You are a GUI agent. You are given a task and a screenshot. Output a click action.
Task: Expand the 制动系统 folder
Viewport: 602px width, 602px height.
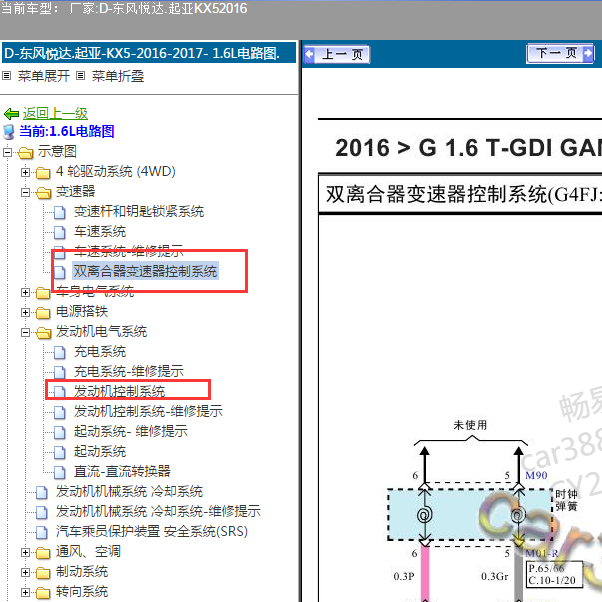click(25, 572)
